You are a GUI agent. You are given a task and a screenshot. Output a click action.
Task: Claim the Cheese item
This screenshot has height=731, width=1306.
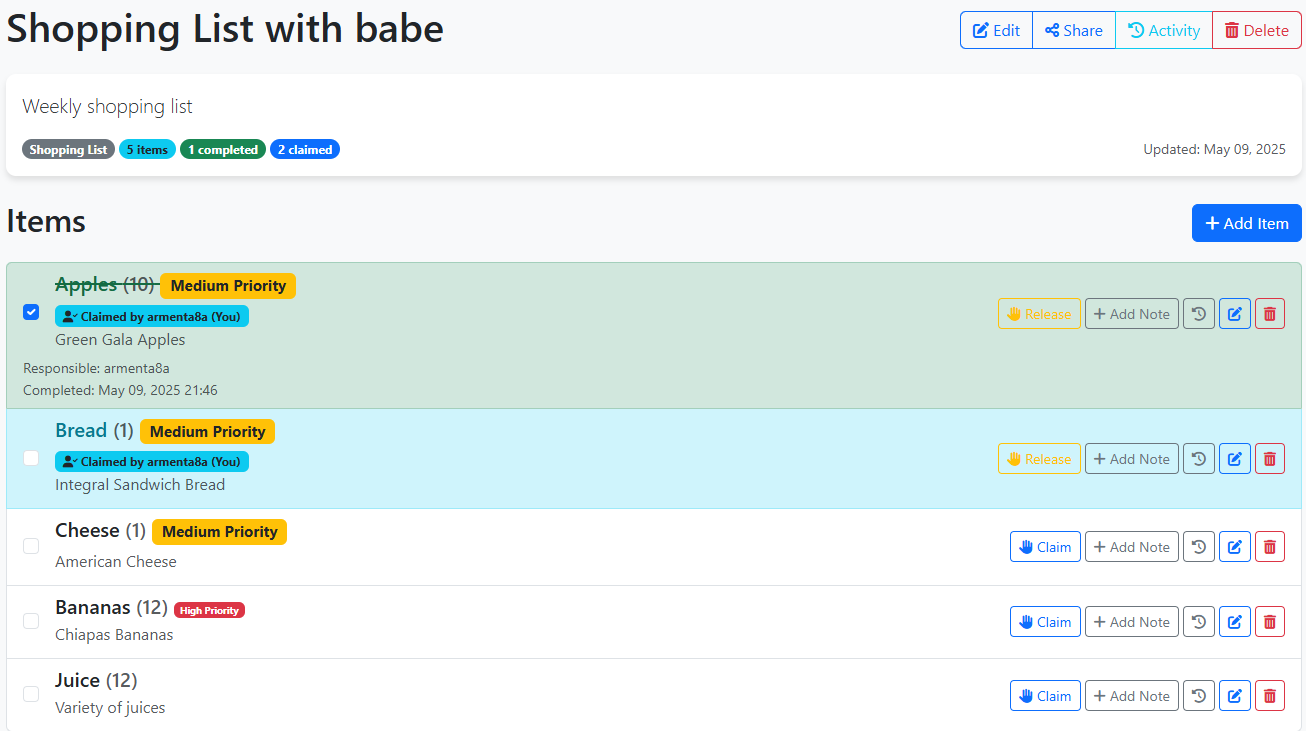tap(1045, 547)
